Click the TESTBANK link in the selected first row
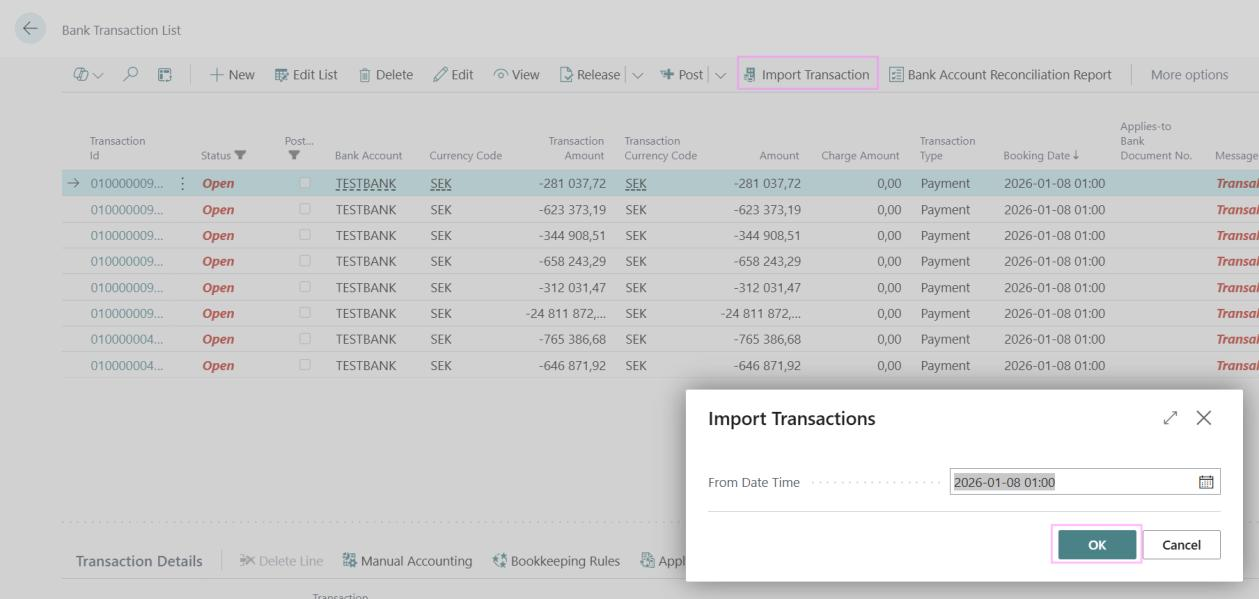Screen dimensions: 1259x599 366,184
